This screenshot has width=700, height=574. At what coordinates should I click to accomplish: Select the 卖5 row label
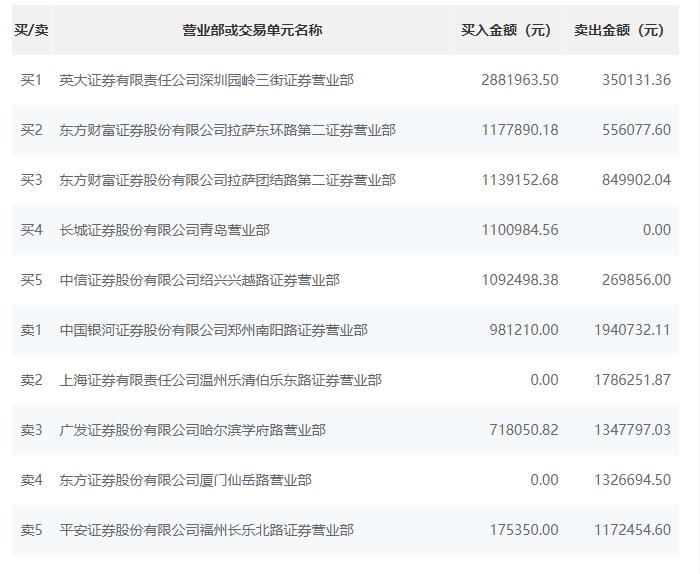pyautogui.click(x=31, y=530)
